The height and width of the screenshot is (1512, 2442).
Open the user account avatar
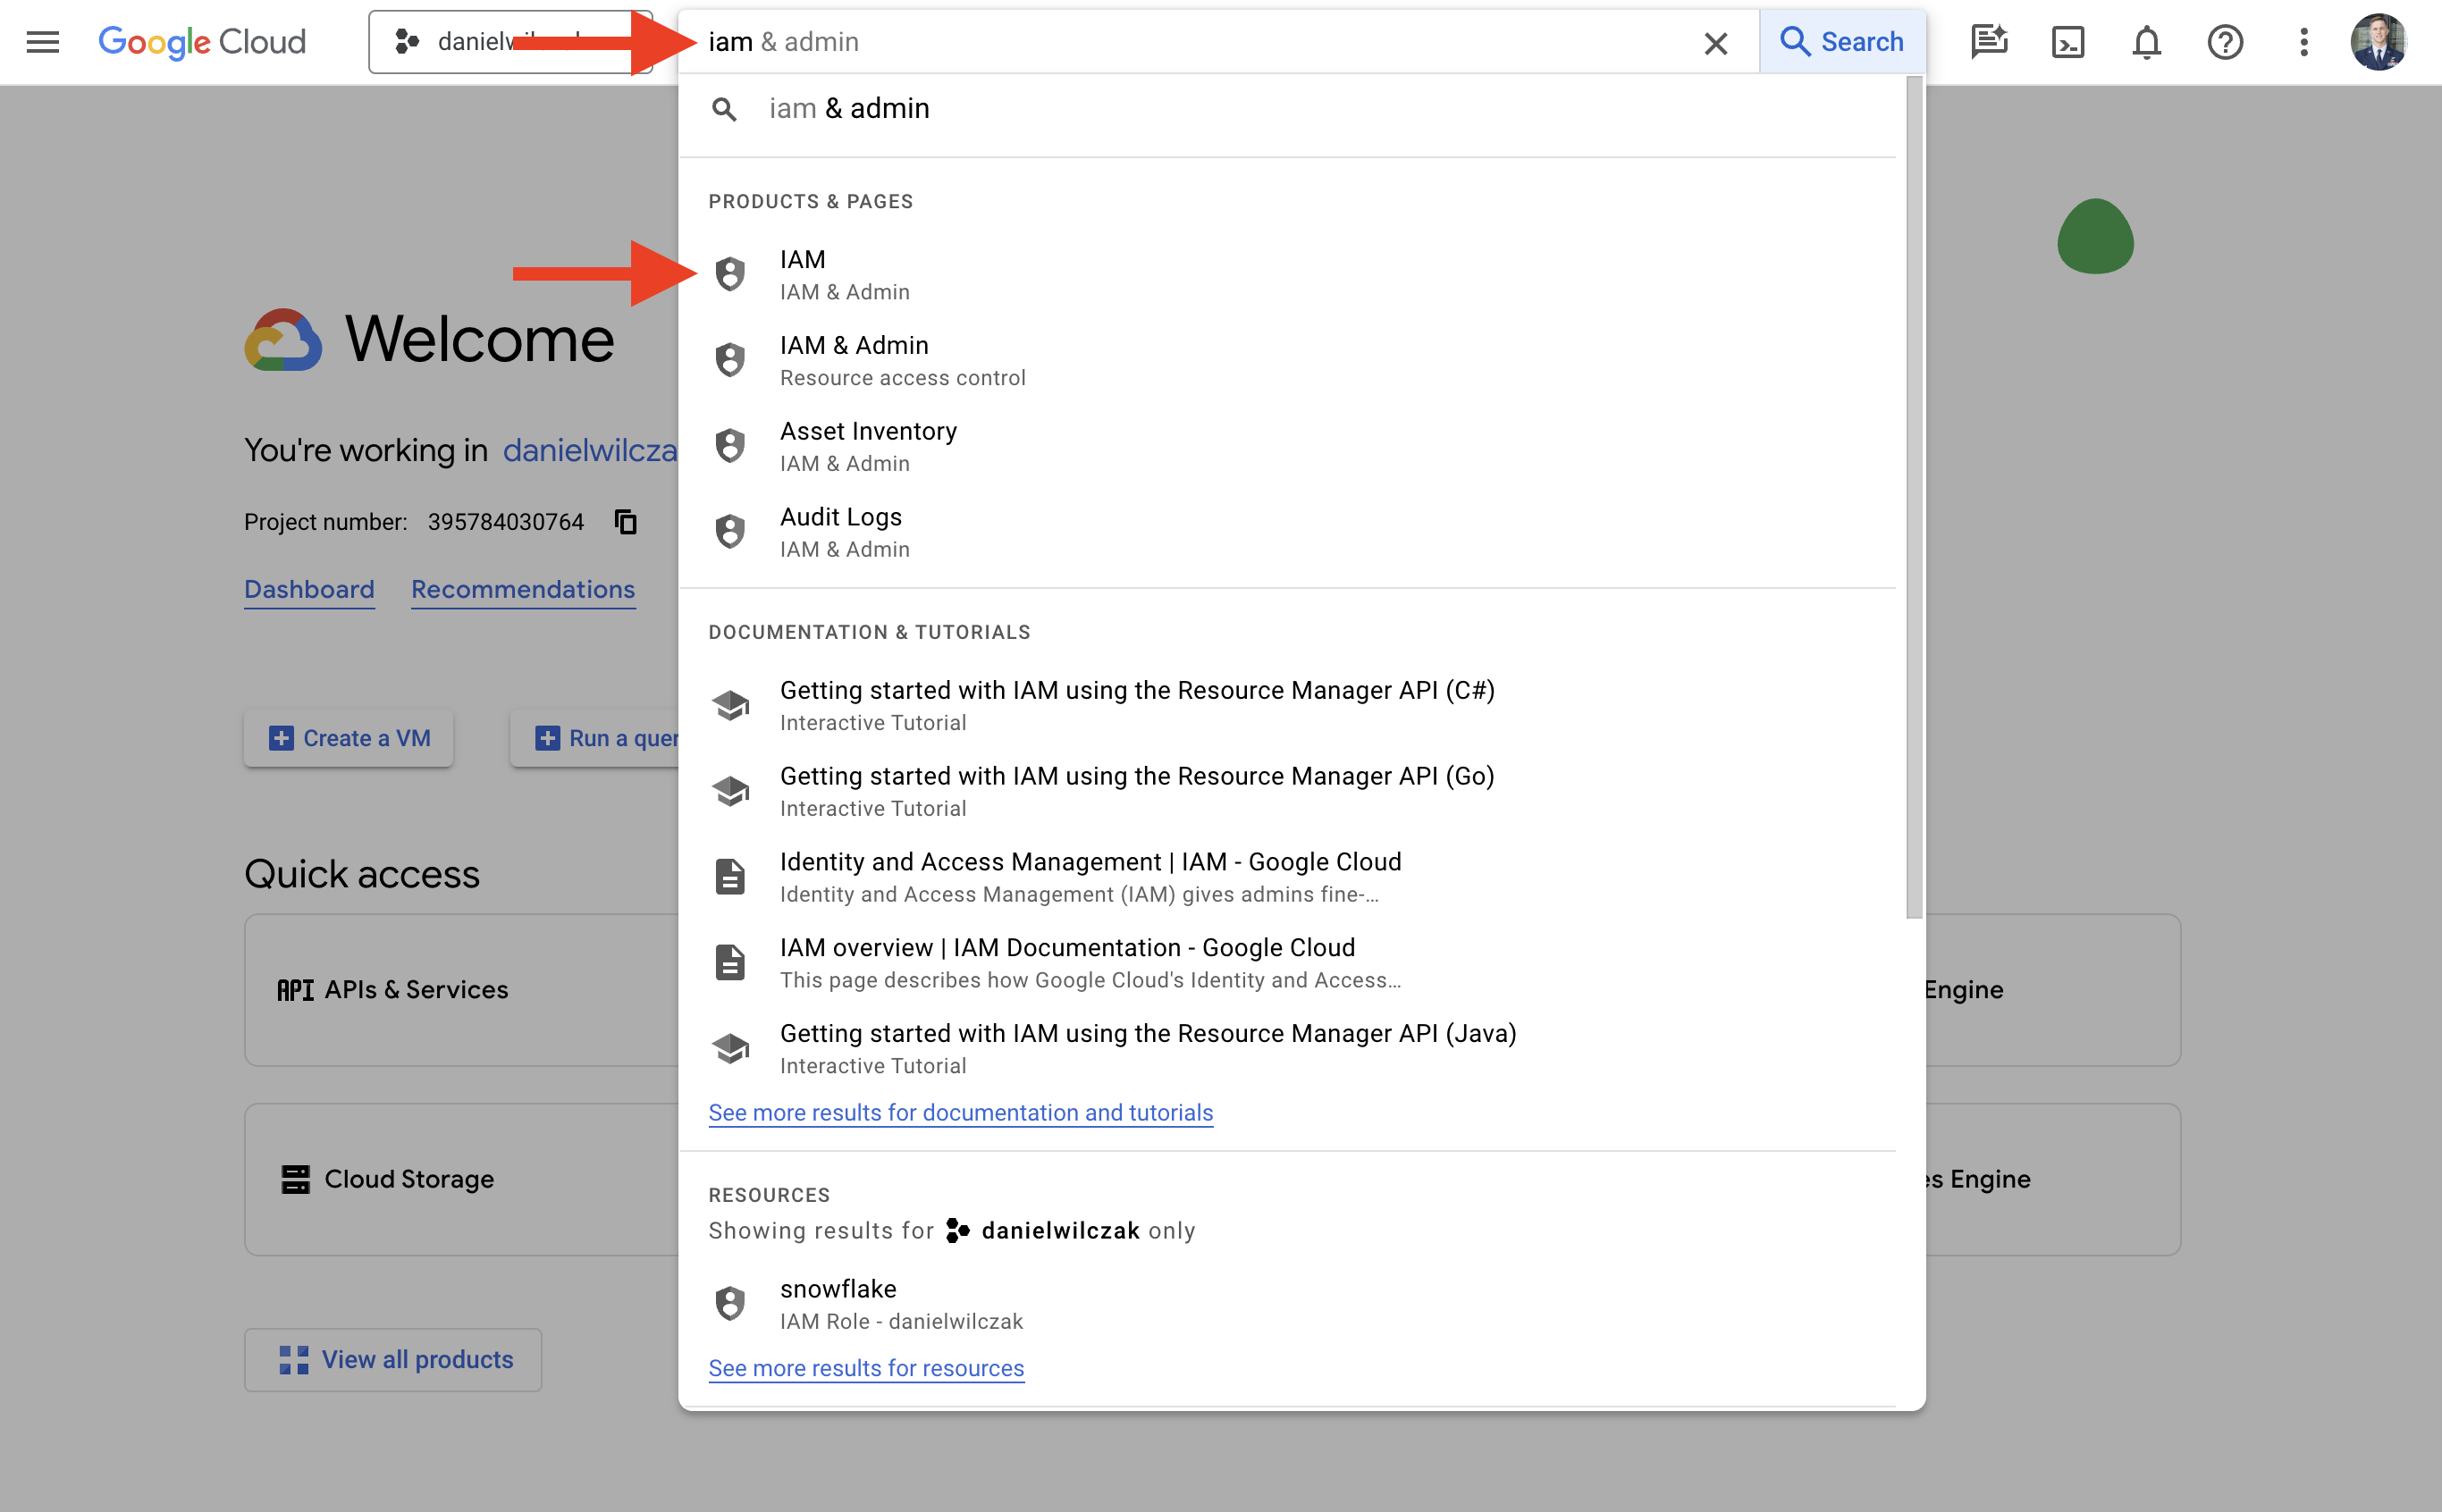pyautogui.click(x=2378, y=42)
